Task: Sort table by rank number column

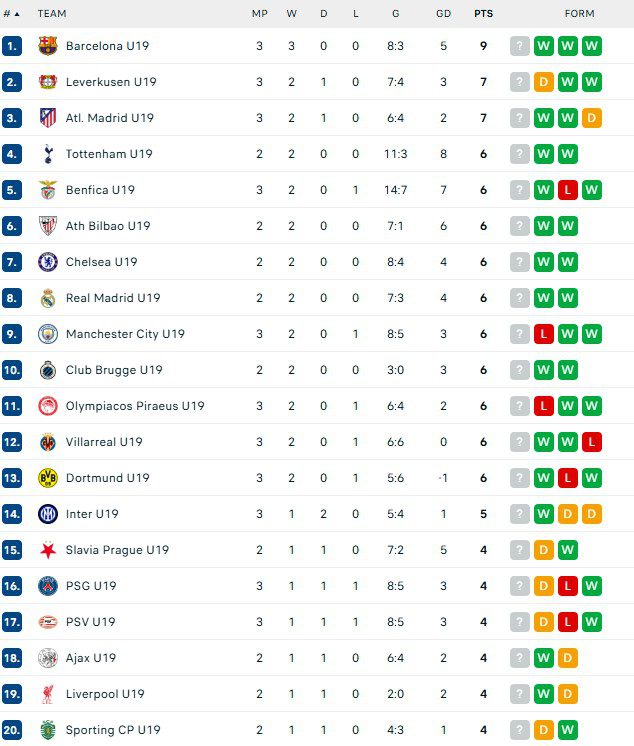Action: [x=12, y=14]
